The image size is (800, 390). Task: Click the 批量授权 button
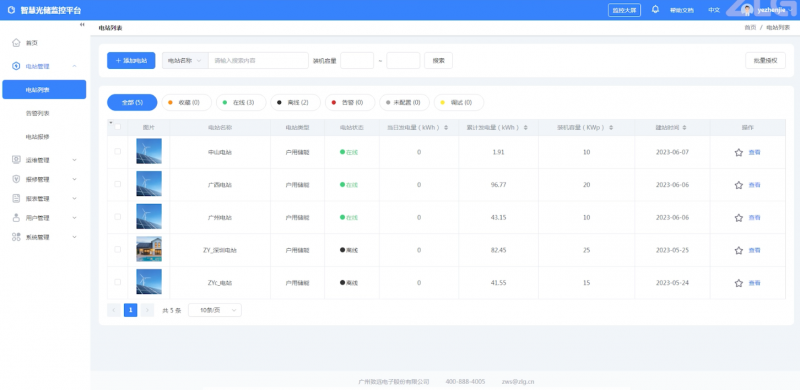click(x=765, y=60)
